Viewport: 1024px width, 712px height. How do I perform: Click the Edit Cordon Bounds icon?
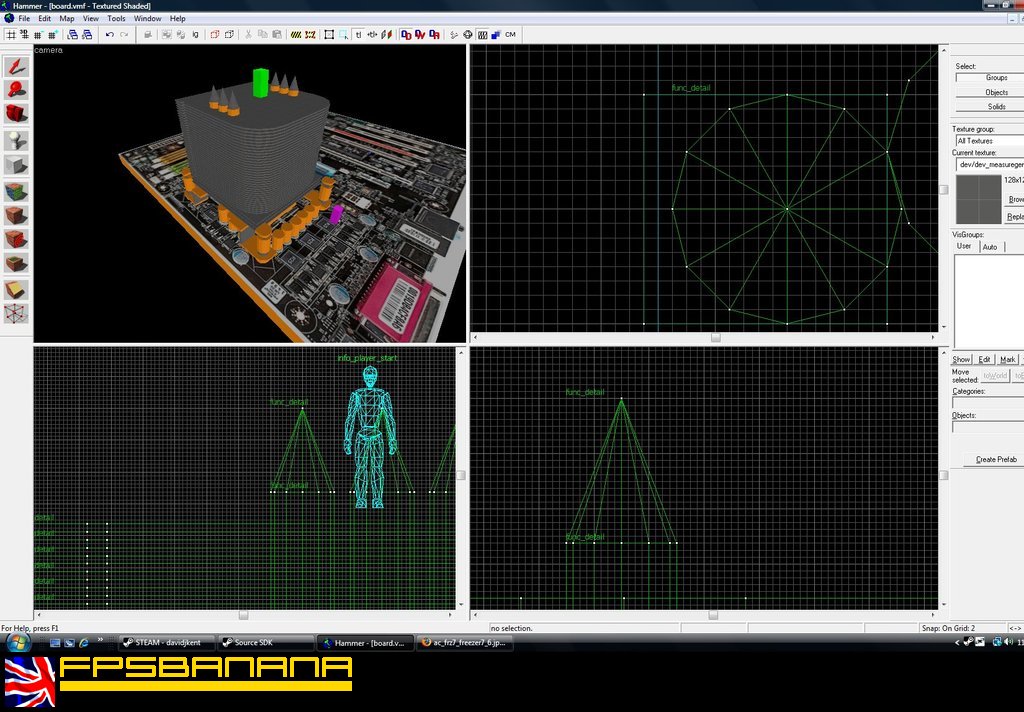310,35
